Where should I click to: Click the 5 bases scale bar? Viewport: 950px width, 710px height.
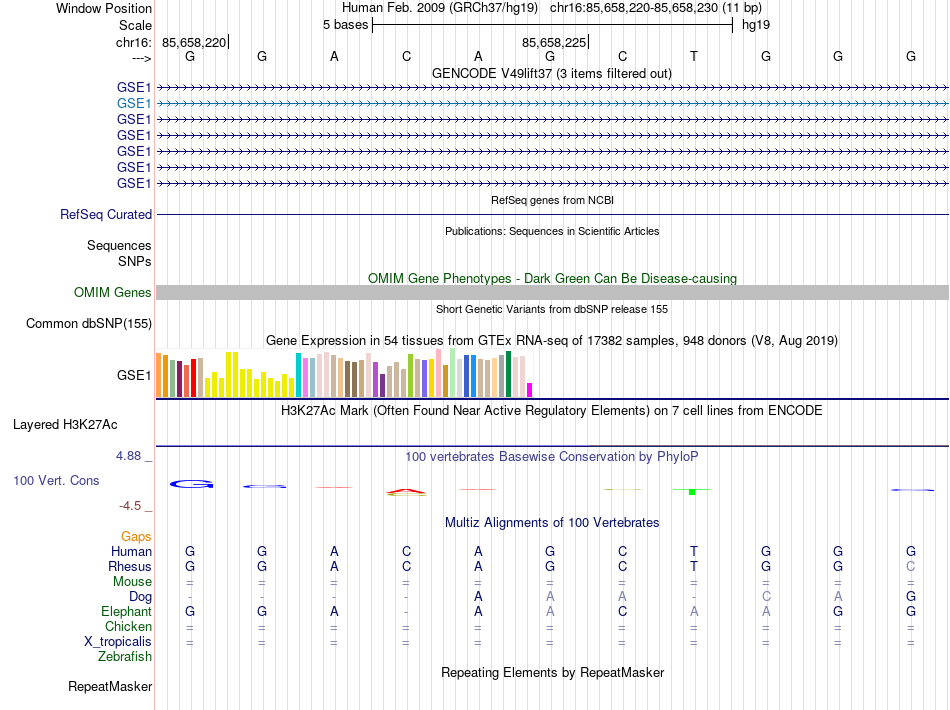click(x=553, y=25)
